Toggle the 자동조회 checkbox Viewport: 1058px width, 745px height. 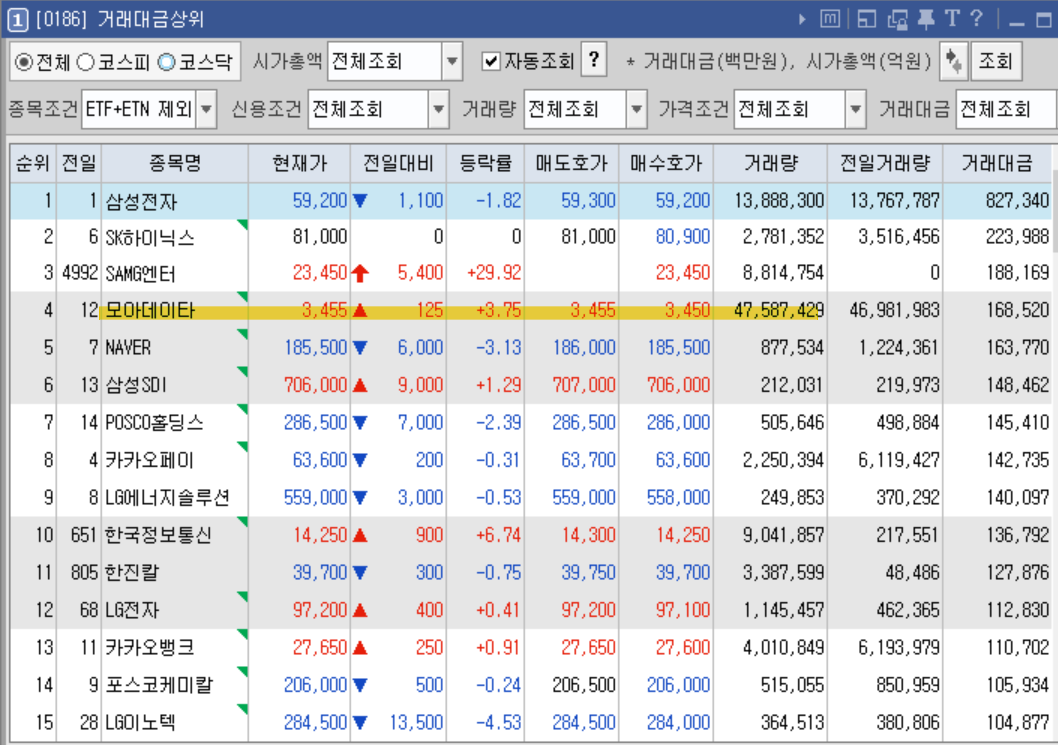491,62
